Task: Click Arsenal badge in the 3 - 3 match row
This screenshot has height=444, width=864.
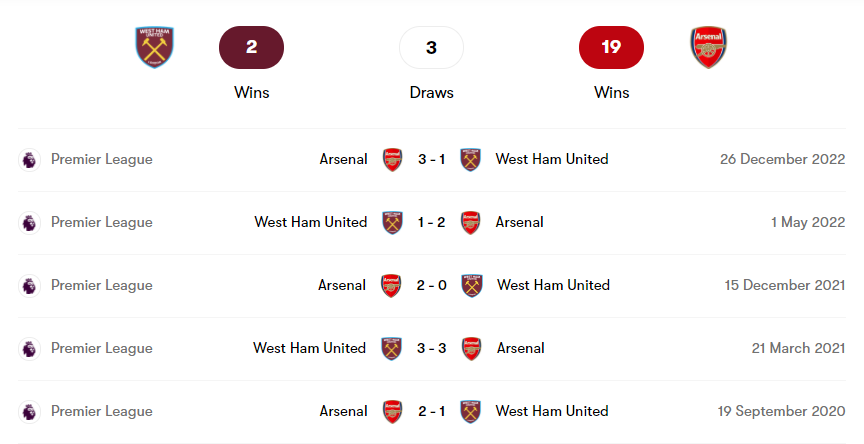Action: tap(471, 348)
